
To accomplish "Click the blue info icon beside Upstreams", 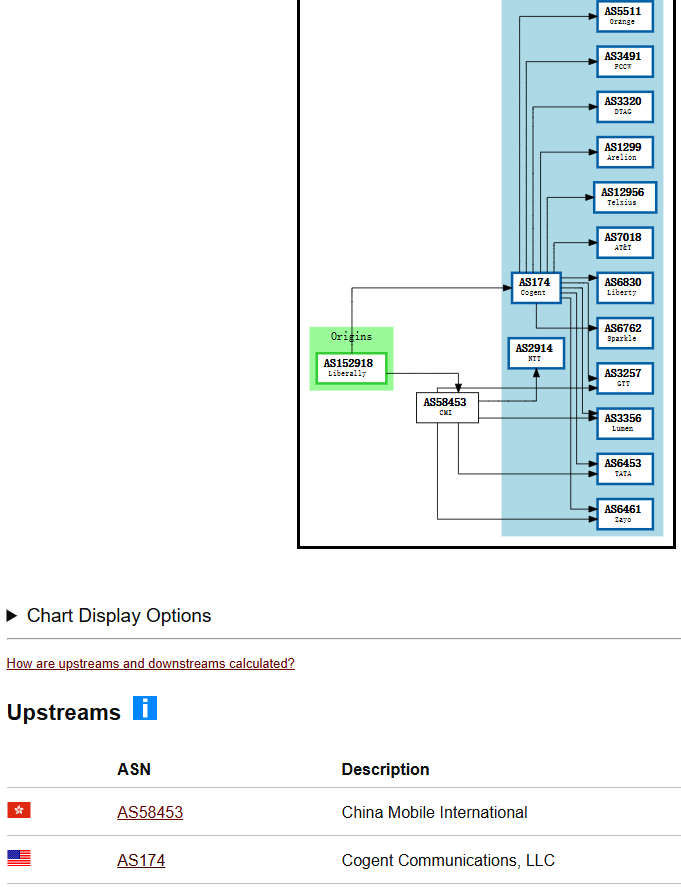I will coord(145,709).
